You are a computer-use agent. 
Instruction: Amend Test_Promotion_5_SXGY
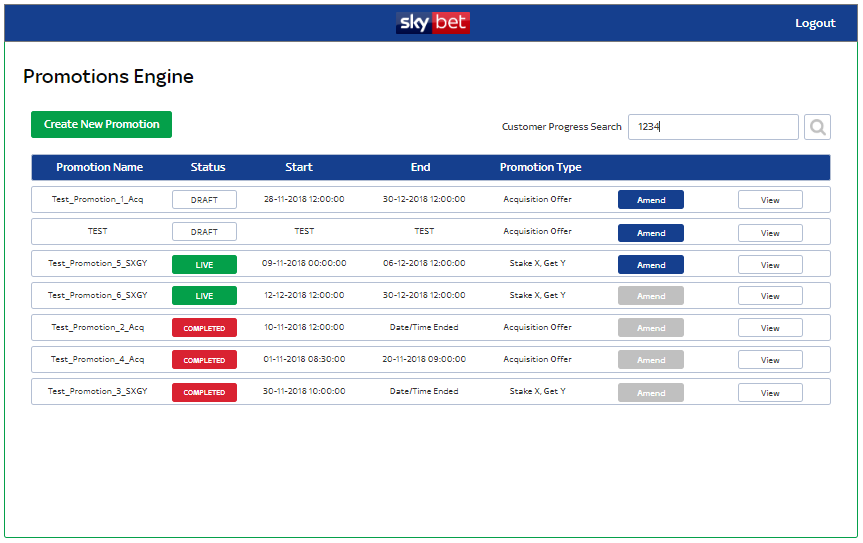coord(651,265)
